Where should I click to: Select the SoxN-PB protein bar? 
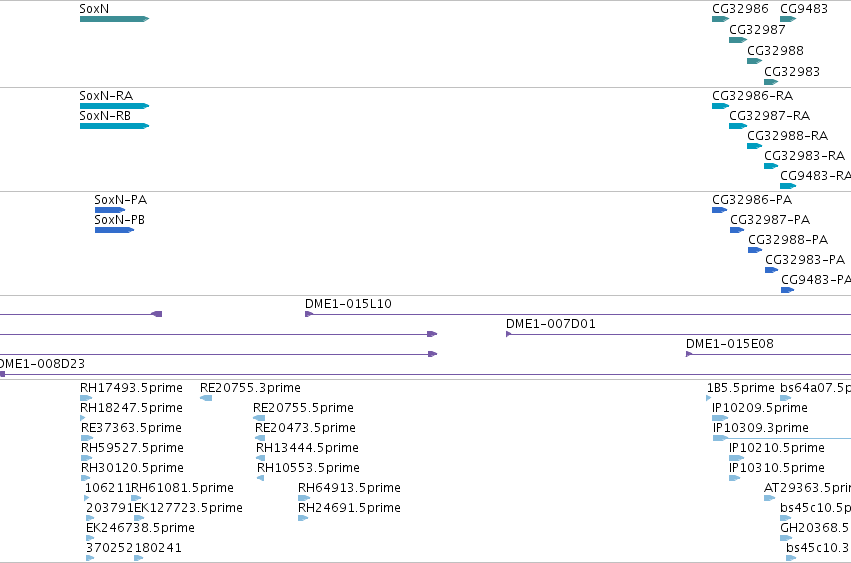click(115, 230)
